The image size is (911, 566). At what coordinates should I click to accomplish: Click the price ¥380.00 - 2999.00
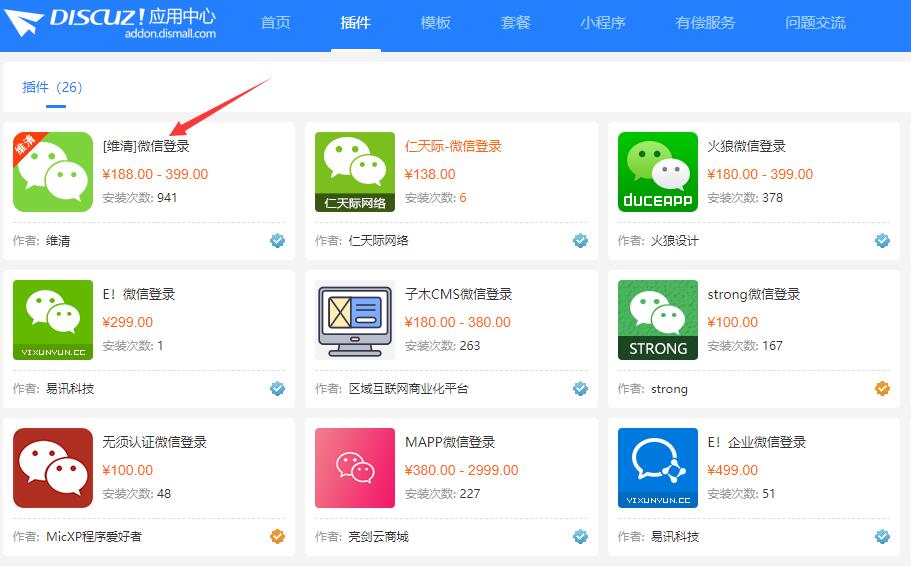point(462,470)
